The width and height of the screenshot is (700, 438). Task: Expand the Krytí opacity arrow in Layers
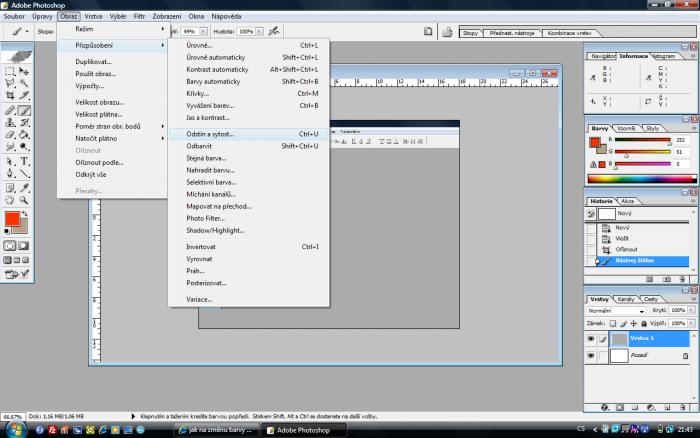point(690,311)
